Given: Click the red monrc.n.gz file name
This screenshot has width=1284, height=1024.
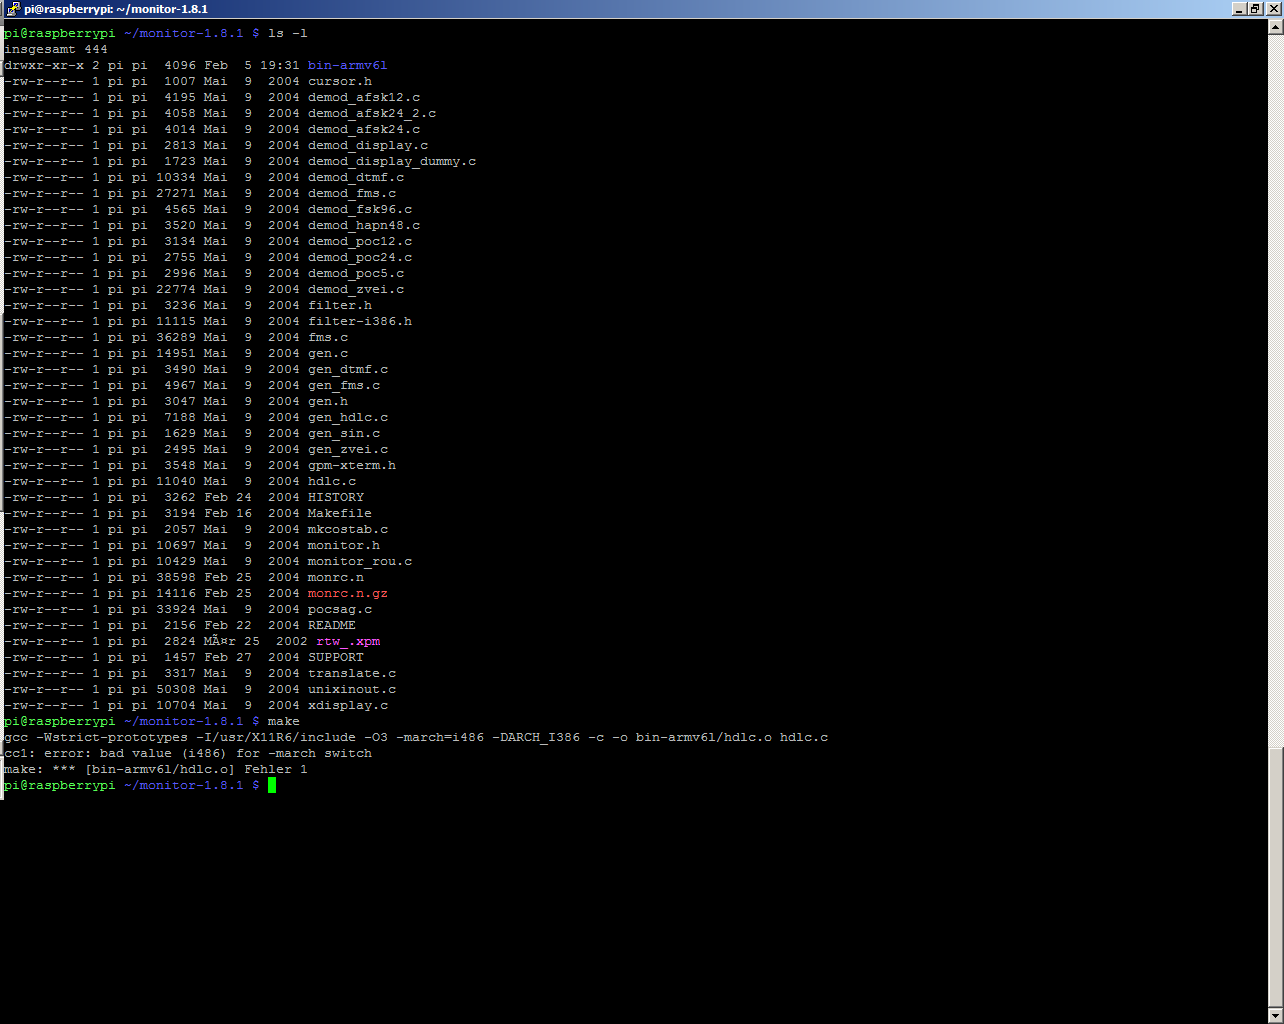Looking at the screenshot, I should 347,593.
